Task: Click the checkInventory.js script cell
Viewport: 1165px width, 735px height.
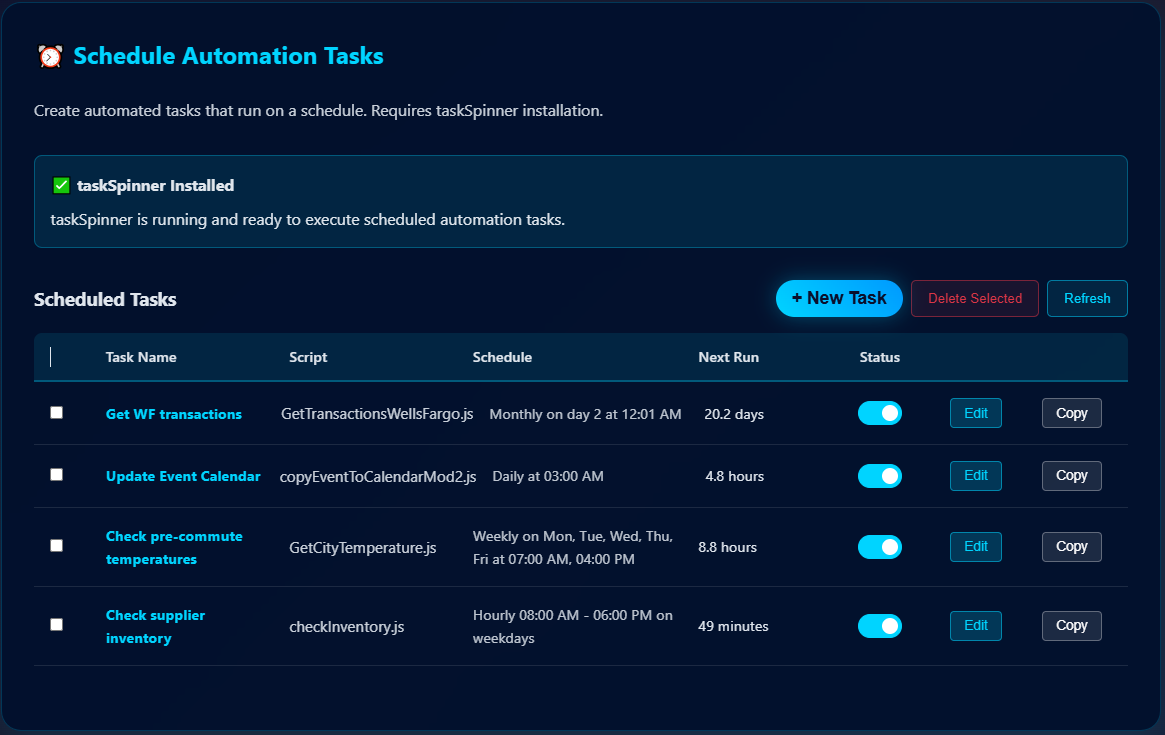Action: [x=346, y=626]
